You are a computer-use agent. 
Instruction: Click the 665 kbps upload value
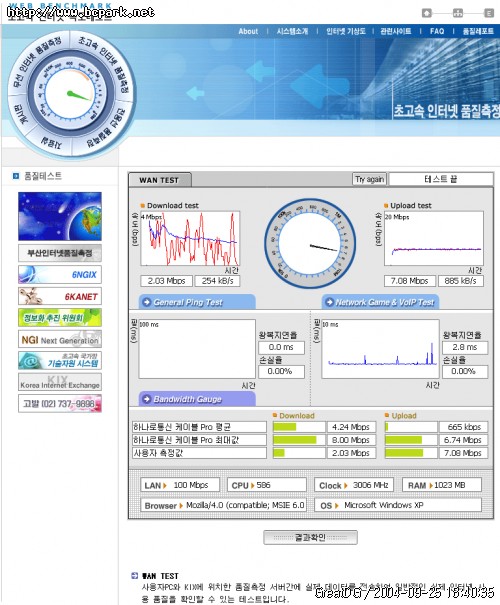[x=463, y=427]
